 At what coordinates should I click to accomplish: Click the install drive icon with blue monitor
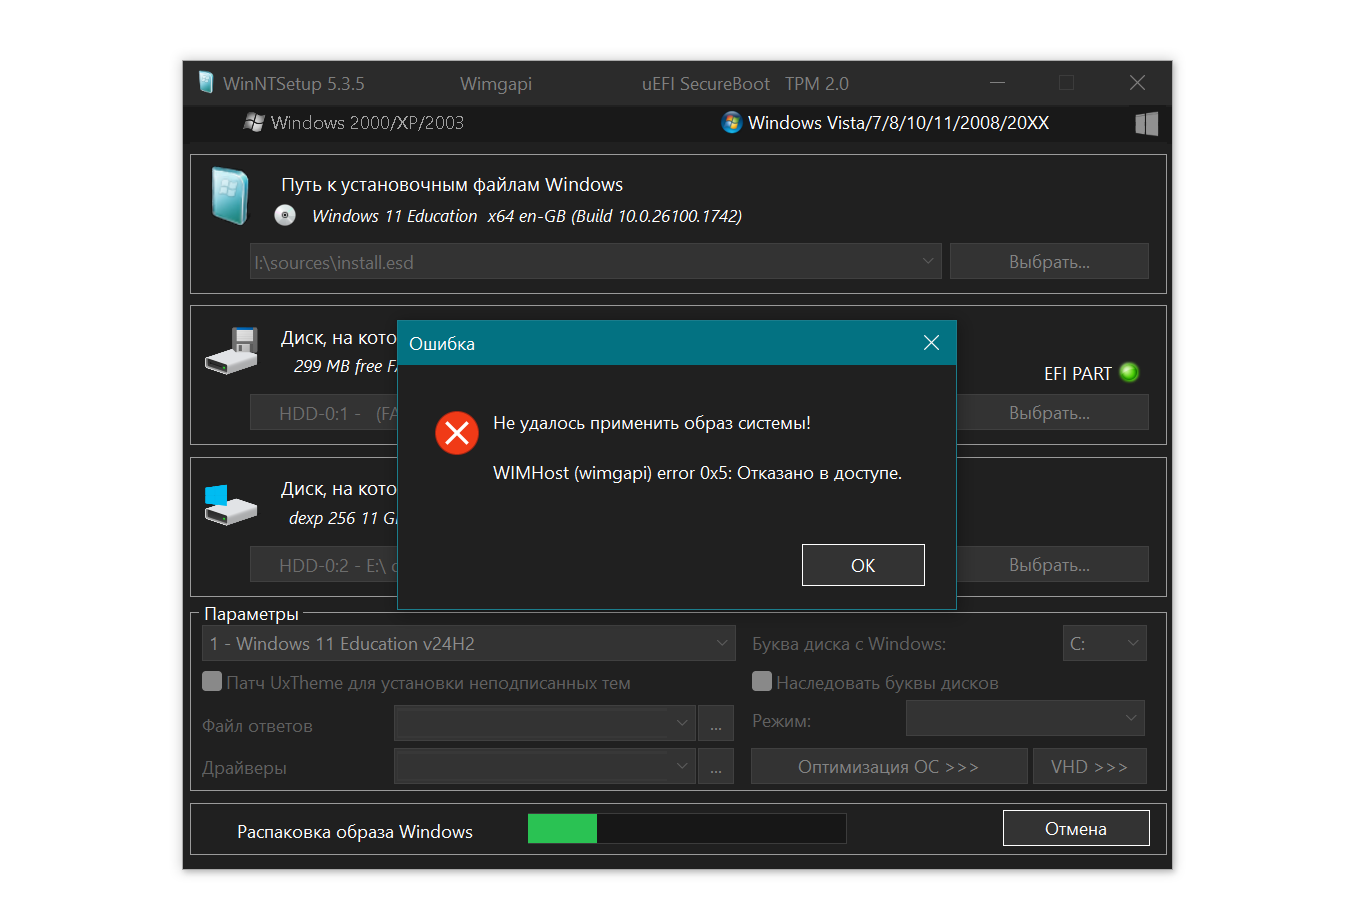pos(231,505)
